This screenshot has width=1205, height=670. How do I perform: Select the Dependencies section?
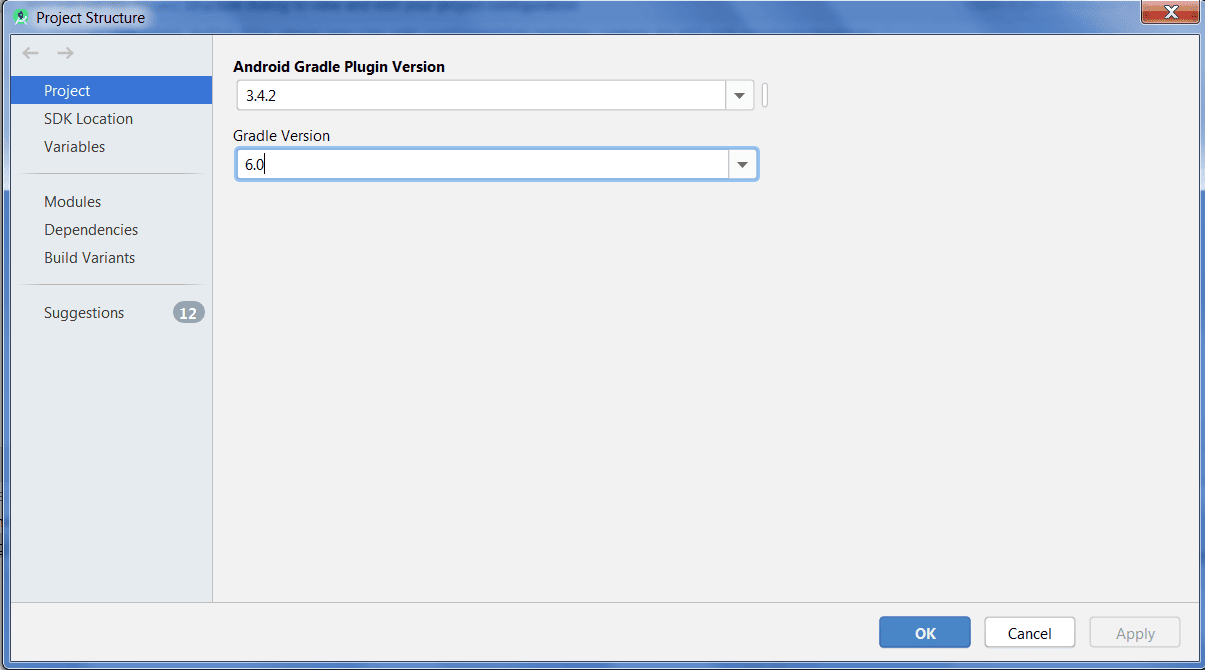pos(90,229)
